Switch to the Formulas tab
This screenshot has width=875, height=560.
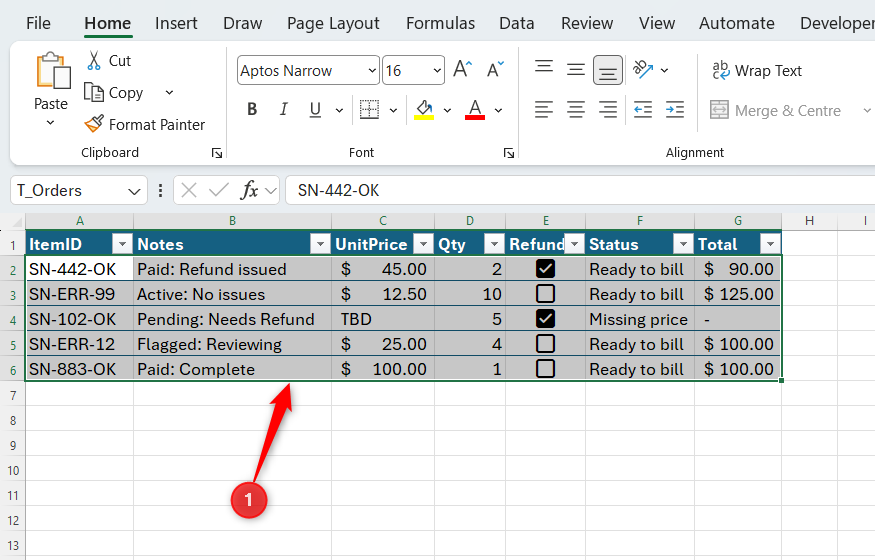(x=440, y=23)
